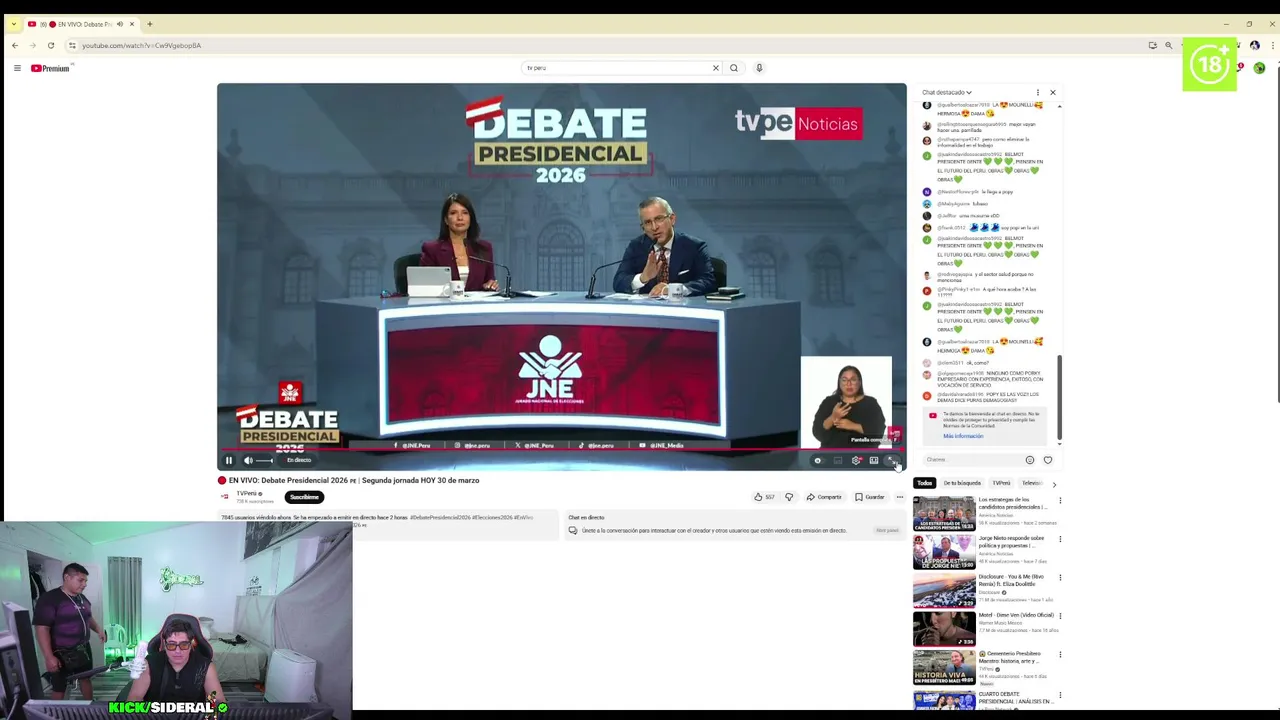Click the browser zoom magnifier icon
The width and height of the screenshot is (1280, 720).
tap(1168, 45)
